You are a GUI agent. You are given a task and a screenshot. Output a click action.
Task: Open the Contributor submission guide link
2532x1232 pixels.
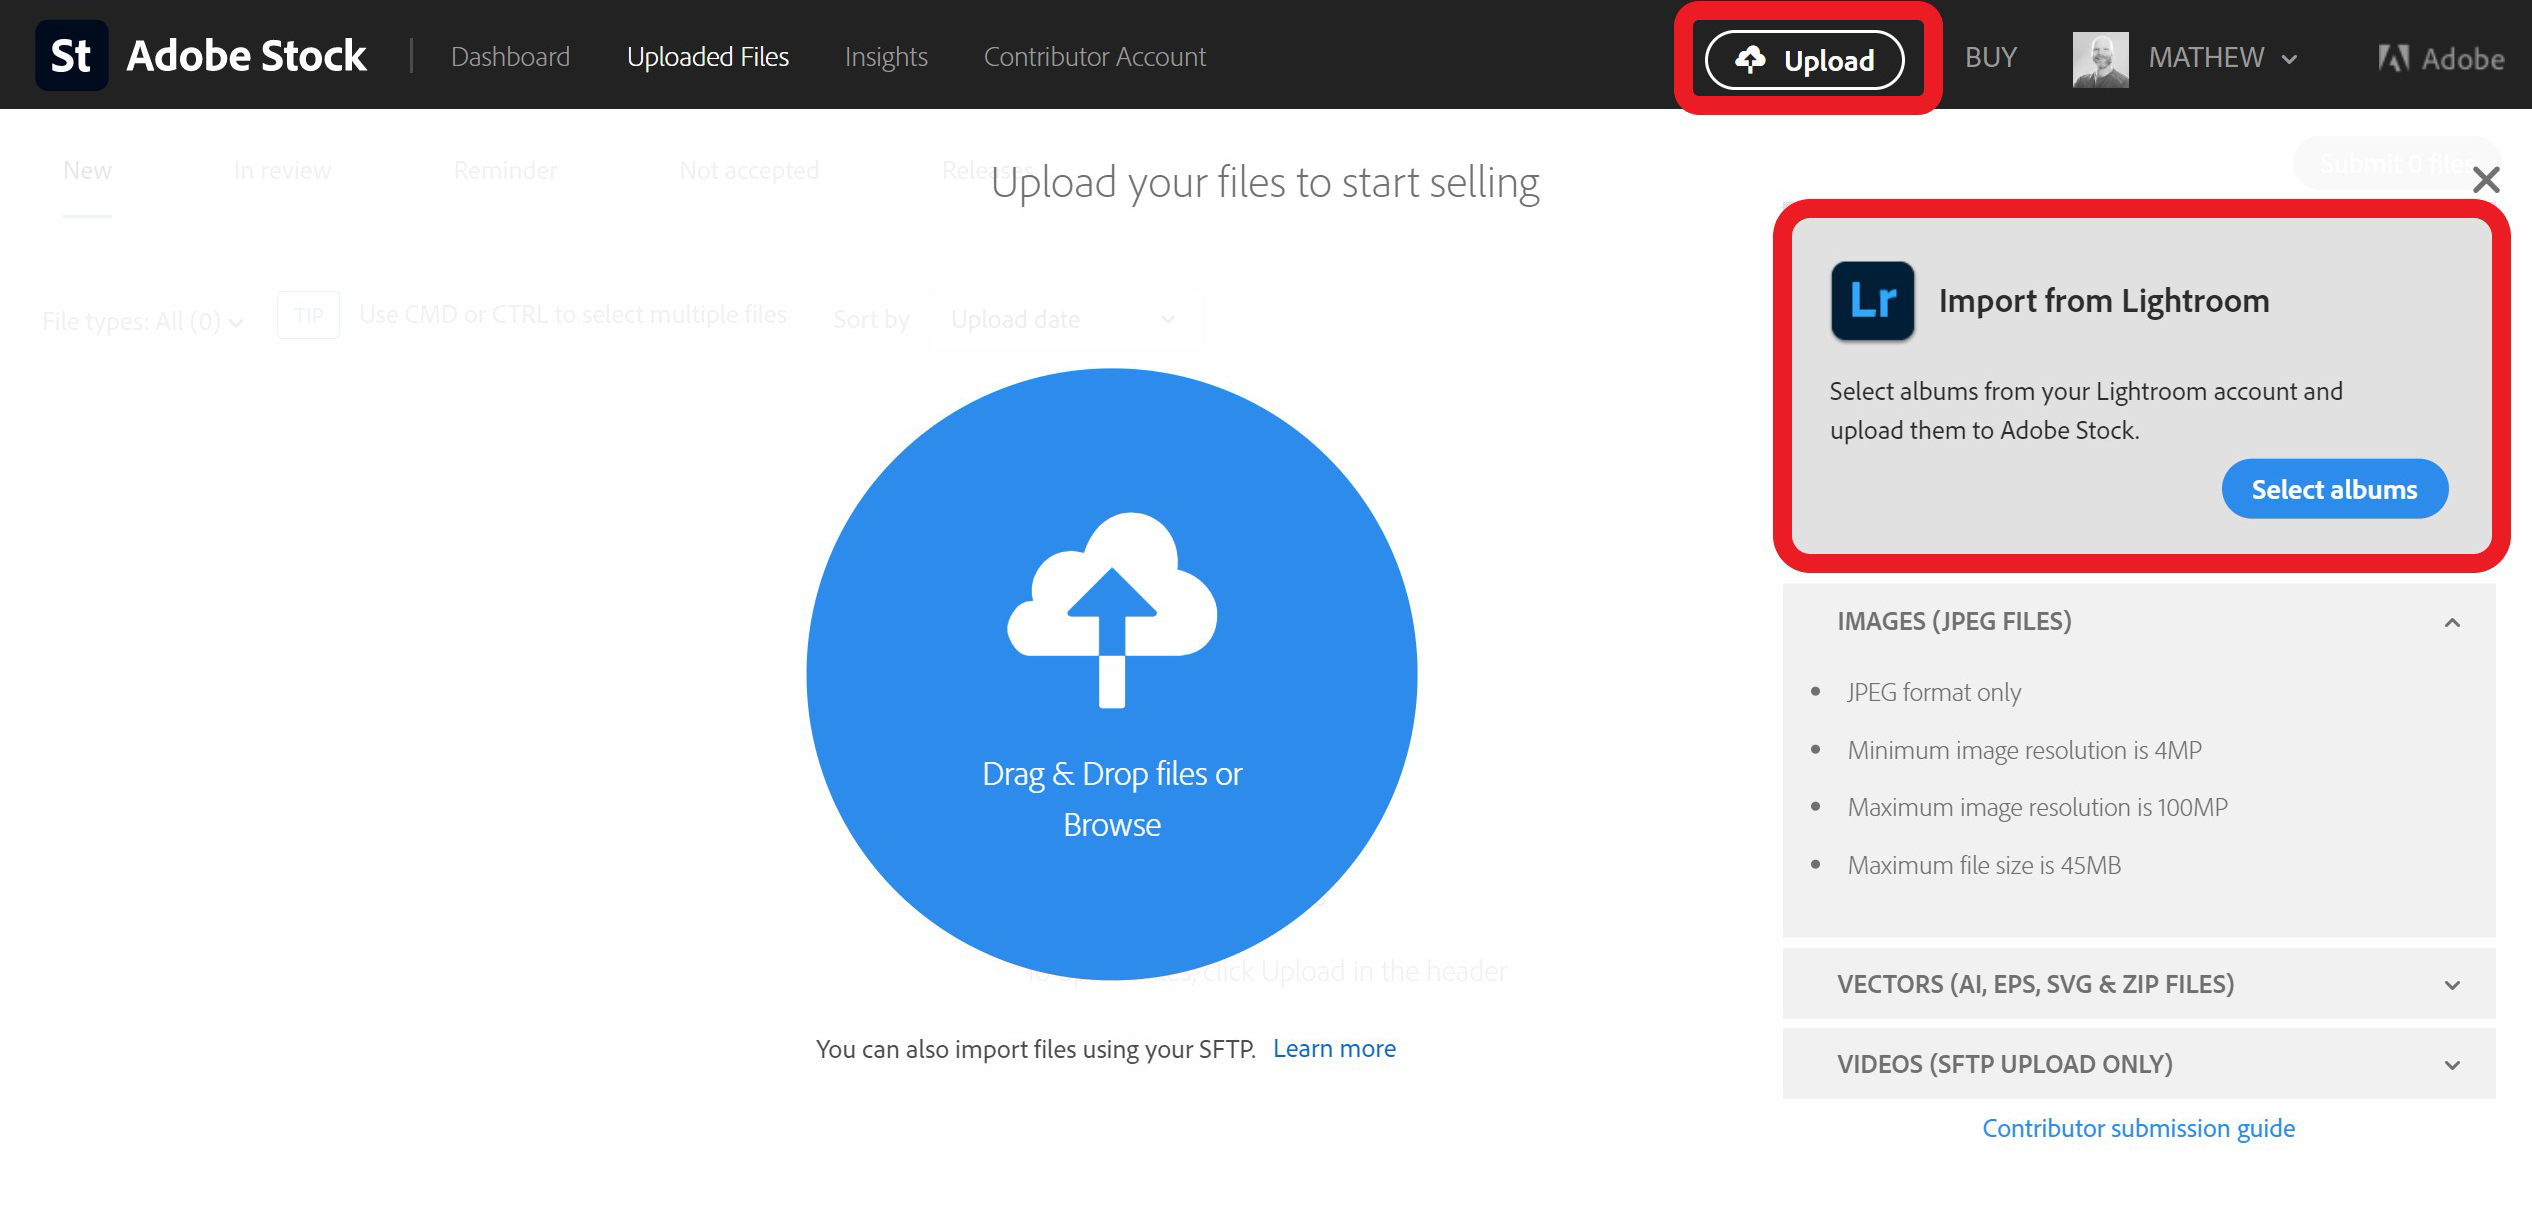tap(2138, 1128)
